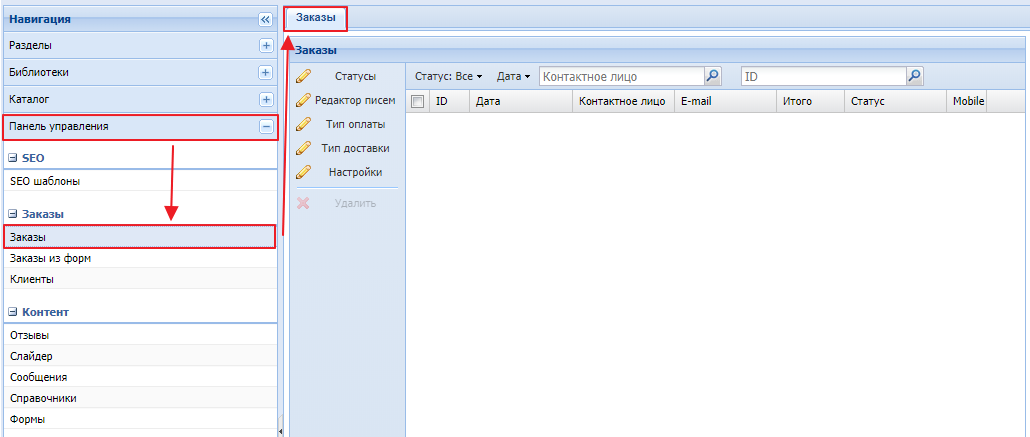Sort table by Итого column header

tap(798, 101)
